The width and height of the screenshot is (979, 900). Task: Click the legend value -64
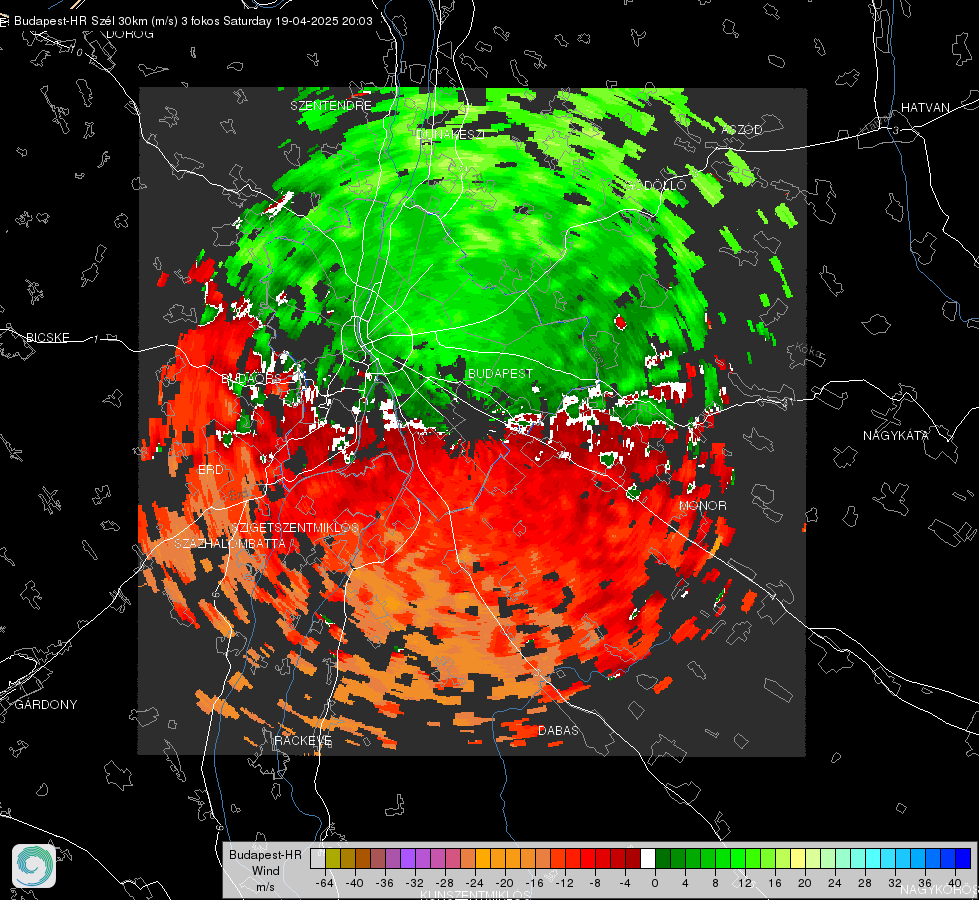pos(325,883)
